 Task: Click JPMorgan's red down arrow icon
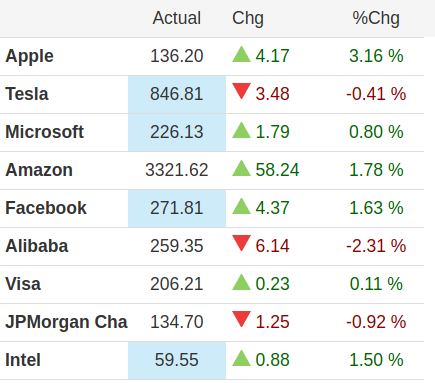tap(241, 320)
